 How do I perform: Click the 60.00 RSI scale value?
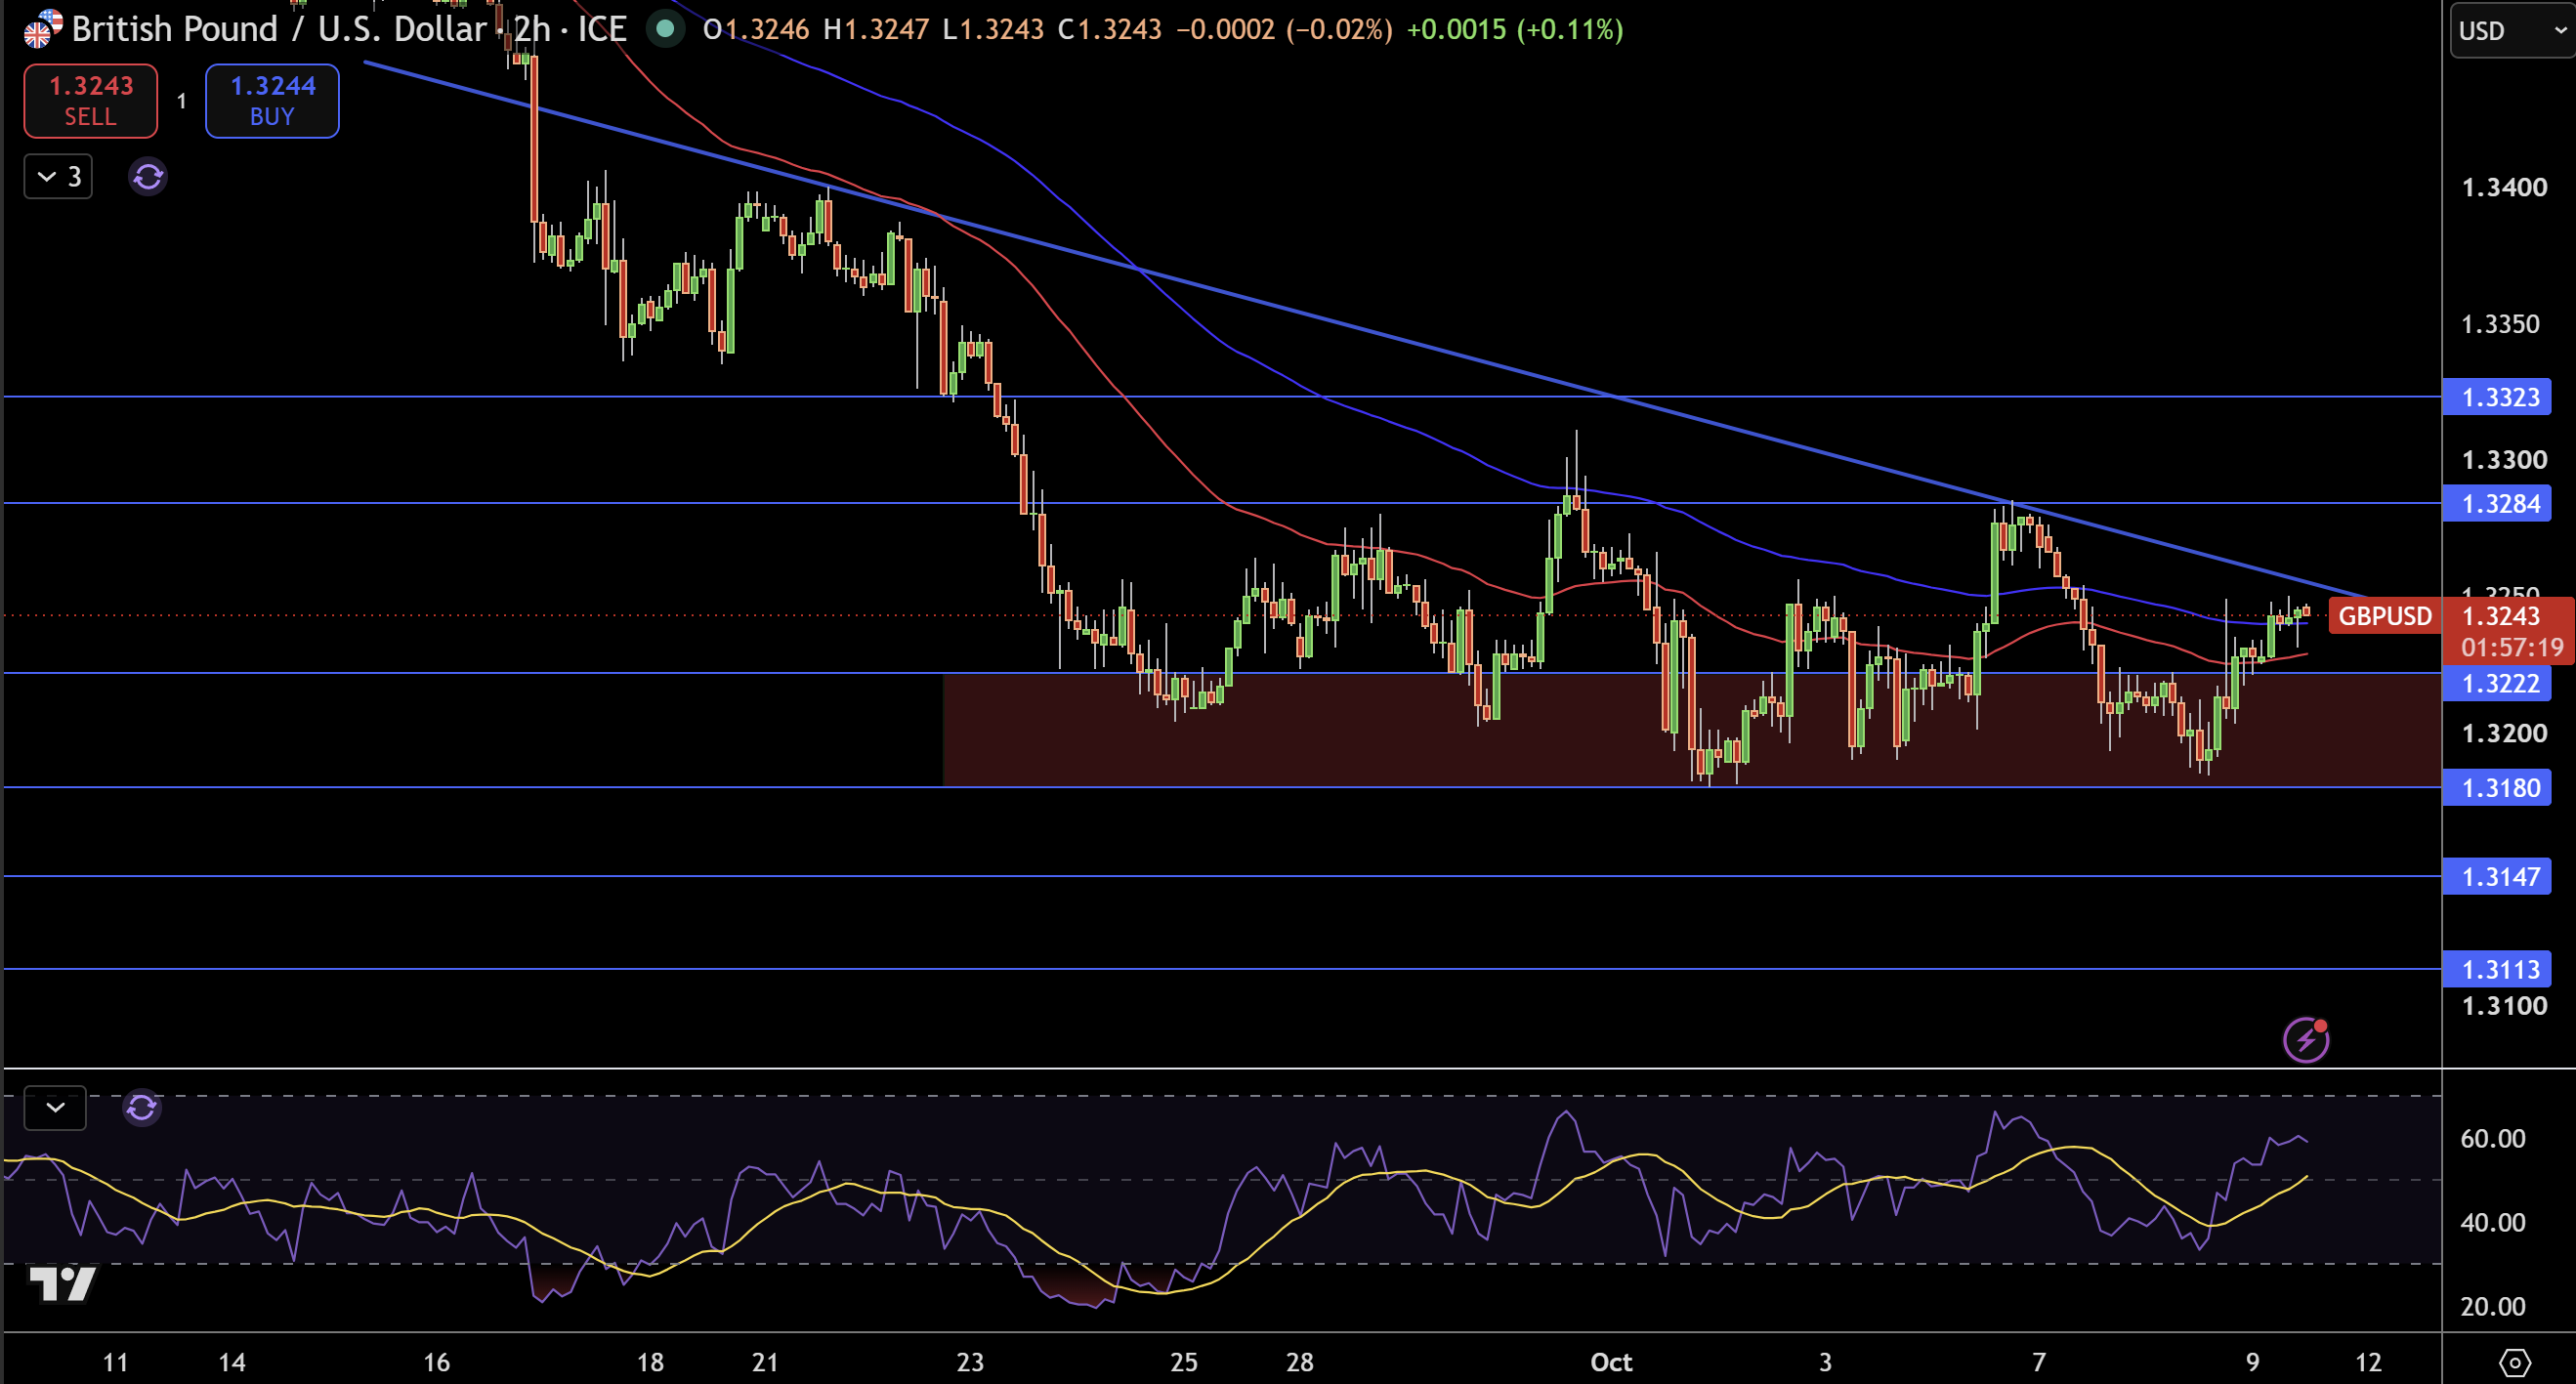click(x=2493, y=1138)
